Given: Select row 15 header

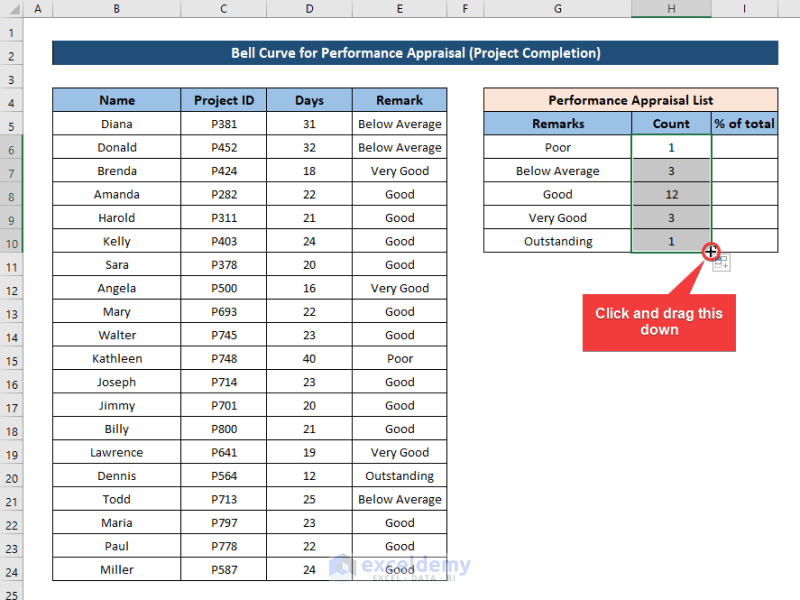Looking at the screenshot, I should point(11,361).
